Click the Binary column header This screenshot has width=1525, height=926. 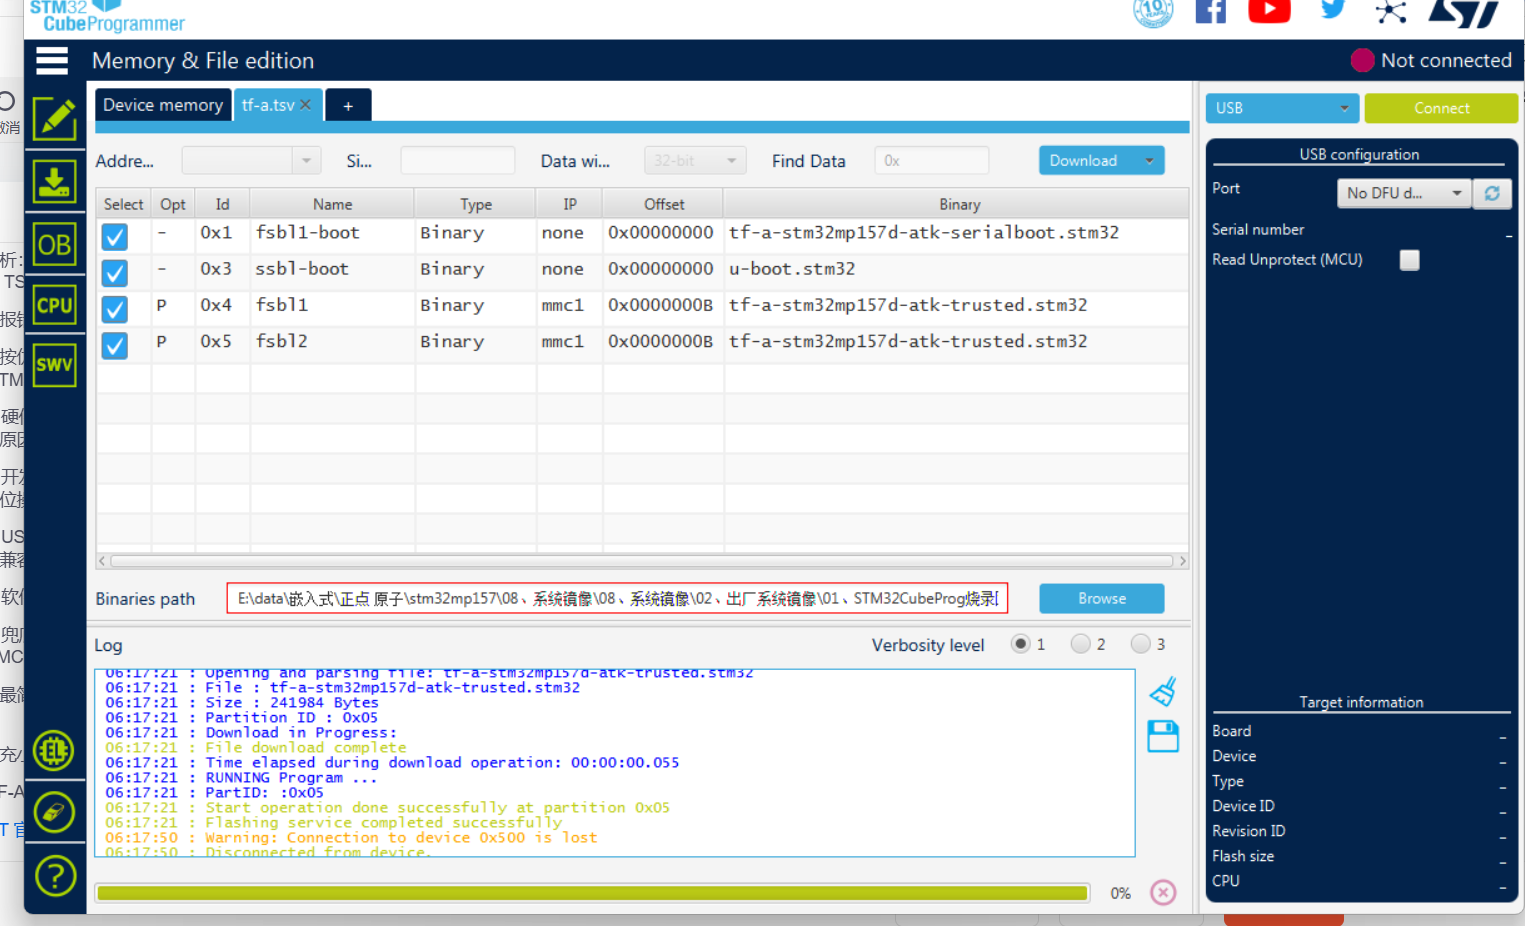click(959, 204)
